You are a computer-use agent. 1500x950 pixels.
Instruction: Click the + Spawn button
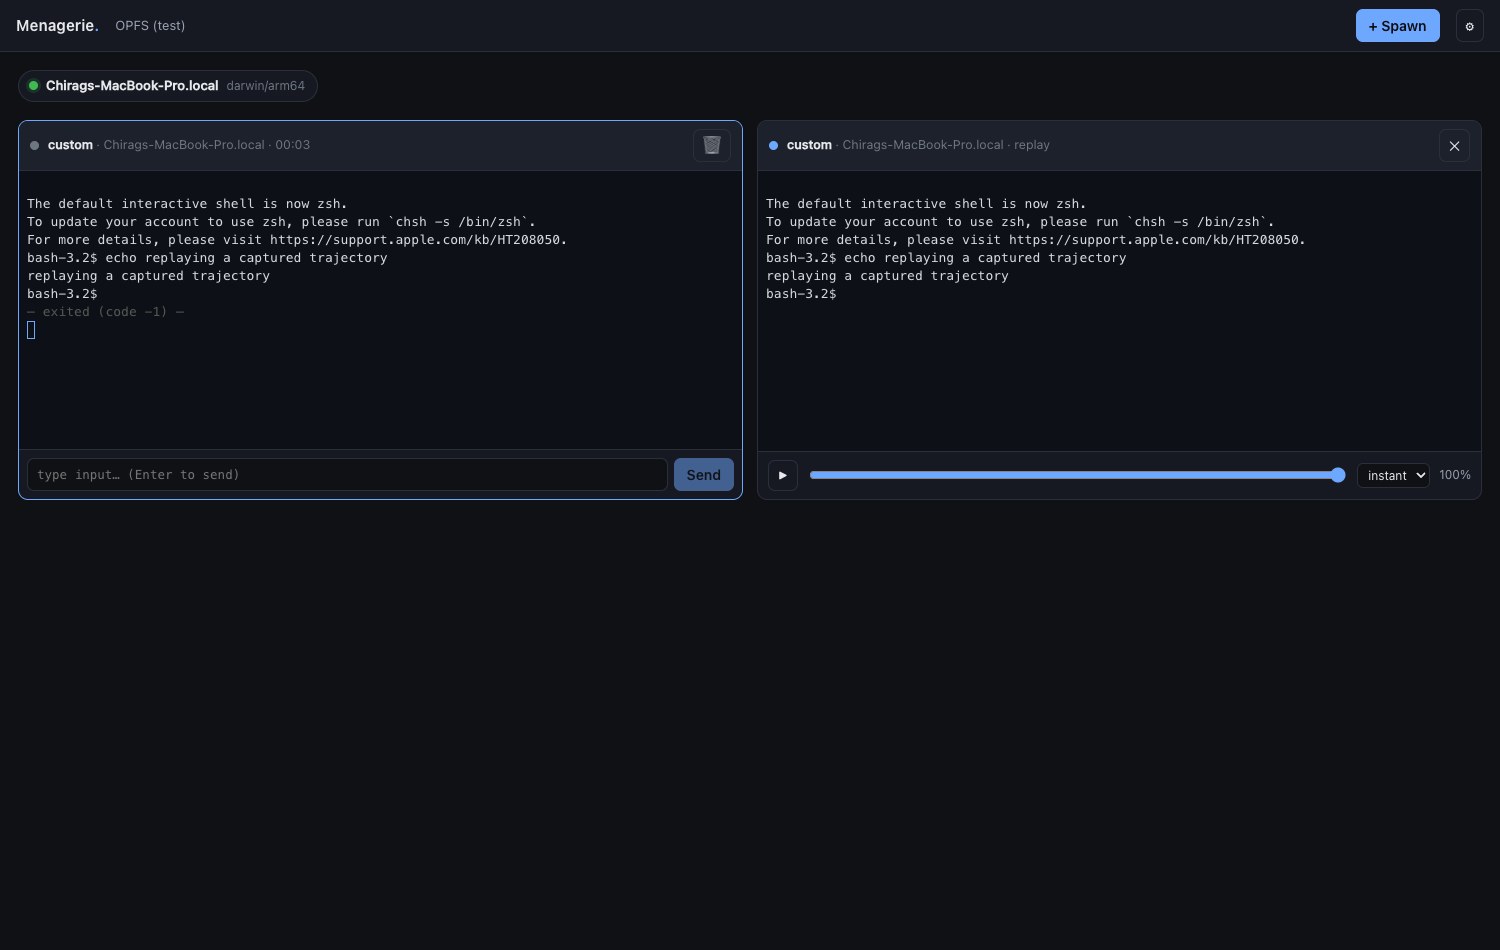pos(1397,26)
